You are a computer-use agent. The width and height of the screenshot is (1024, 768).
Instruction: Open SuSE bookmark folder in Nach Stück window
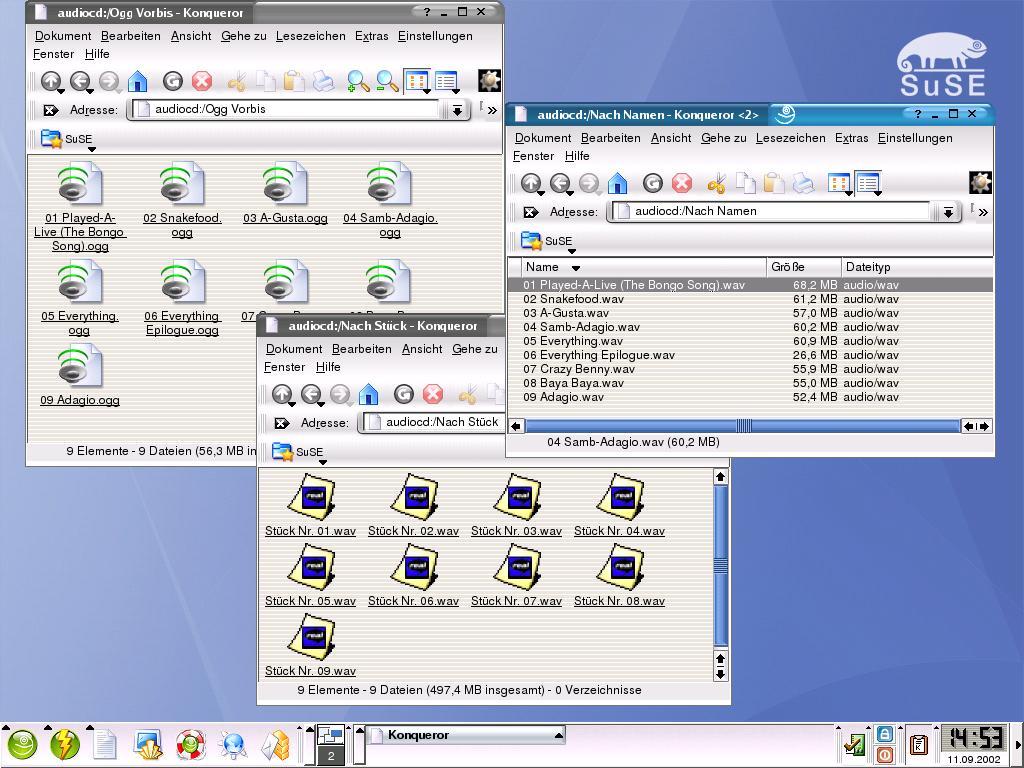(x=298, y=451)
